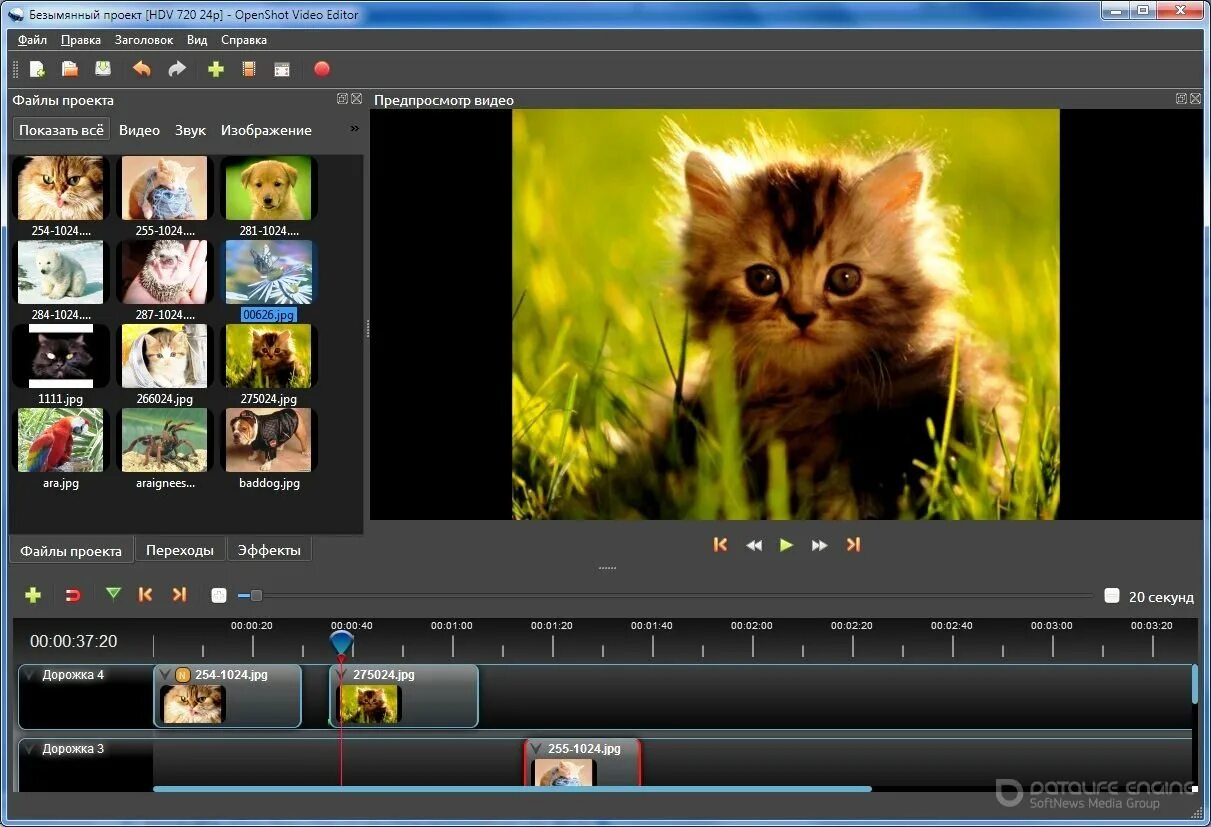Screen dimensions: 1211x827
Task: Add a track with the timeline plus icon
Action: tap(33, 595)
